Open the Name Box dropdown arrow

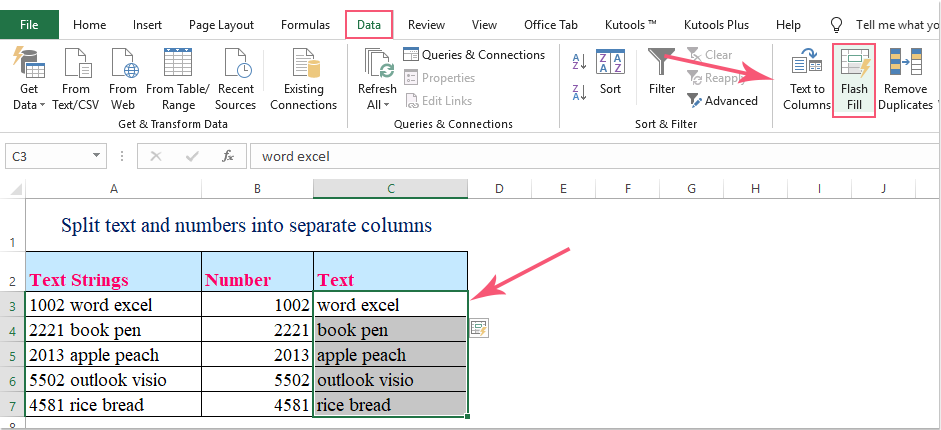coord(96,156)
